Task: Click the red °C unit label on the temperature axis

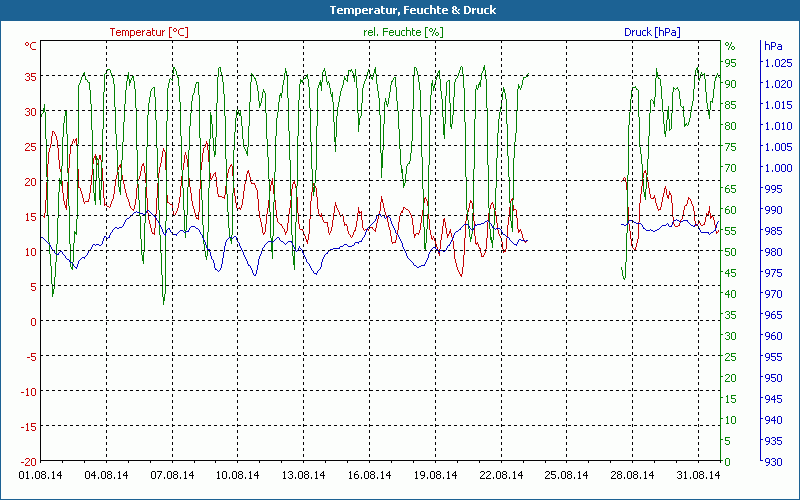Action: click(x=31, y=46)
